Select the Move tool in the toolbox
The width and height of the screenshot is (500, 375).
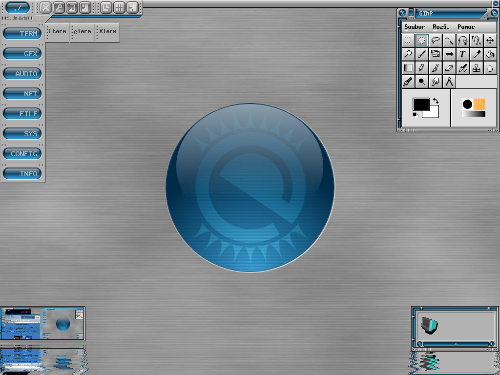pos(490,41)
